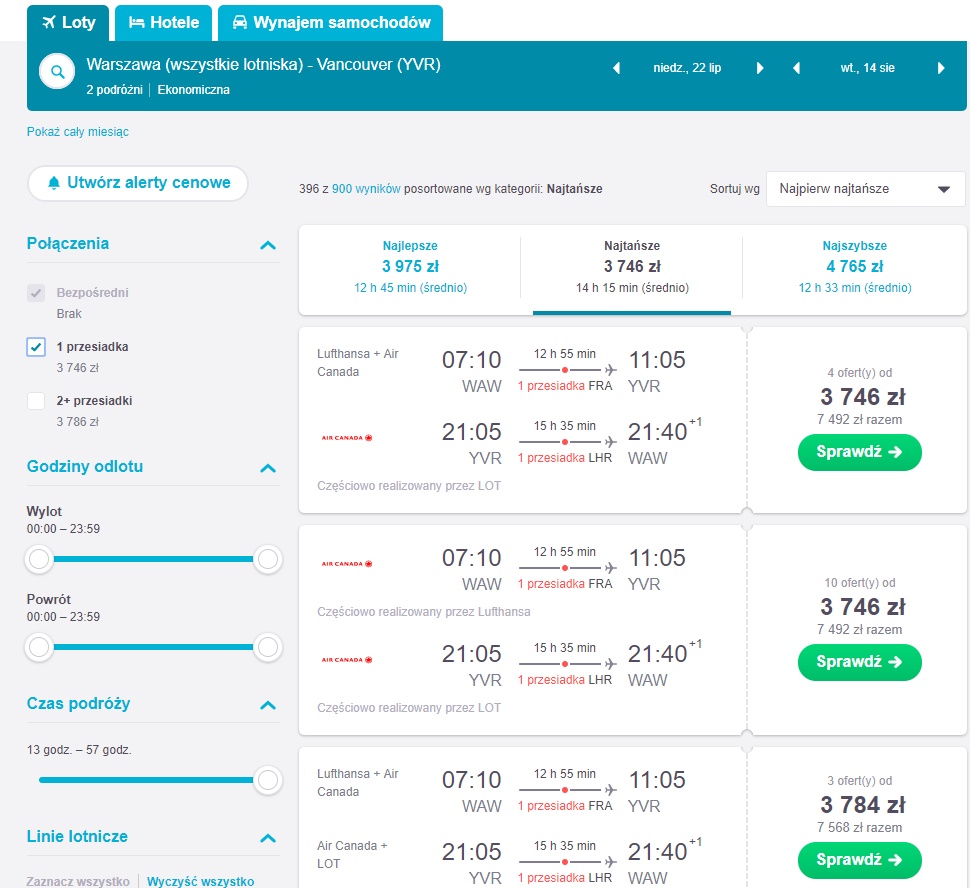Go to previous departure date arrow
970x888 pixels.
(616, 68)
